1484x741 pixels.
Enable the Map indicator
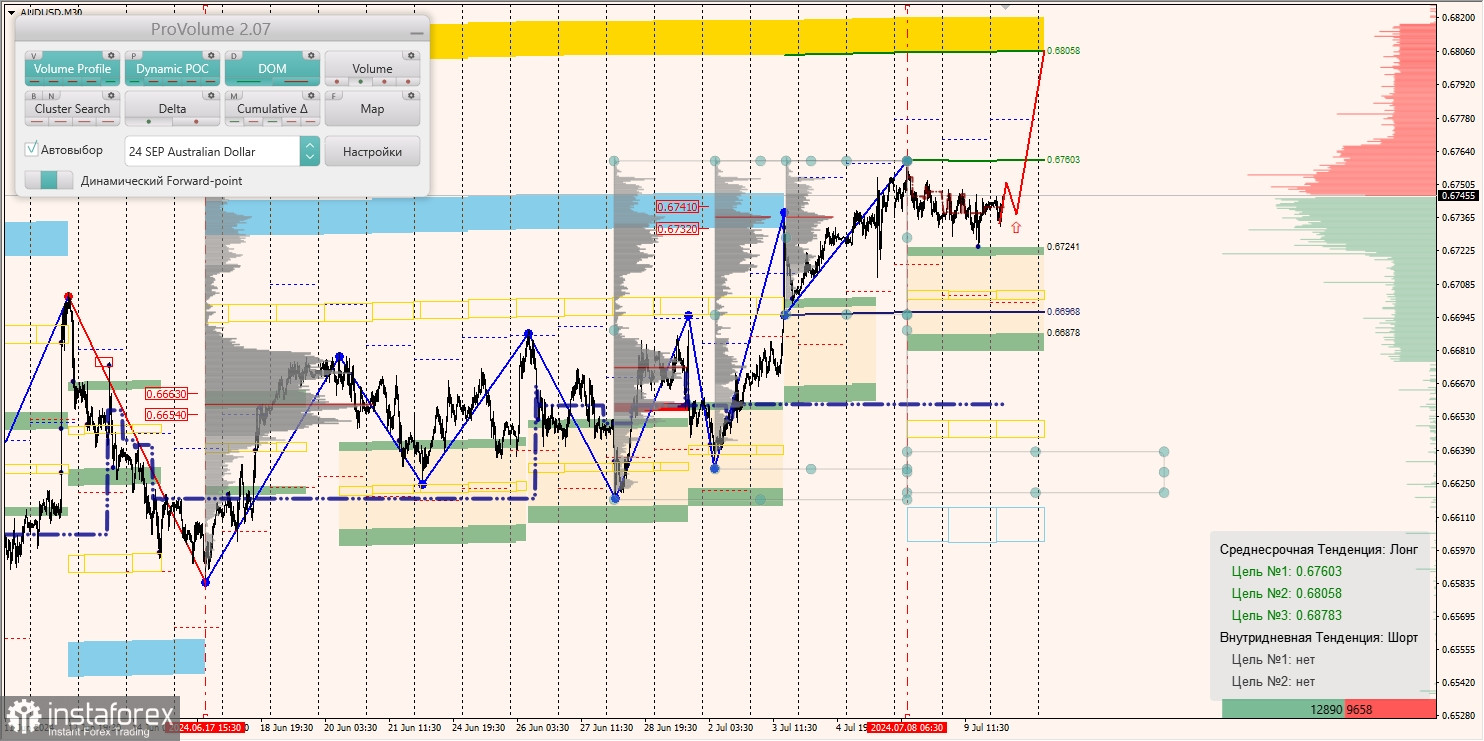pos(372,109)
